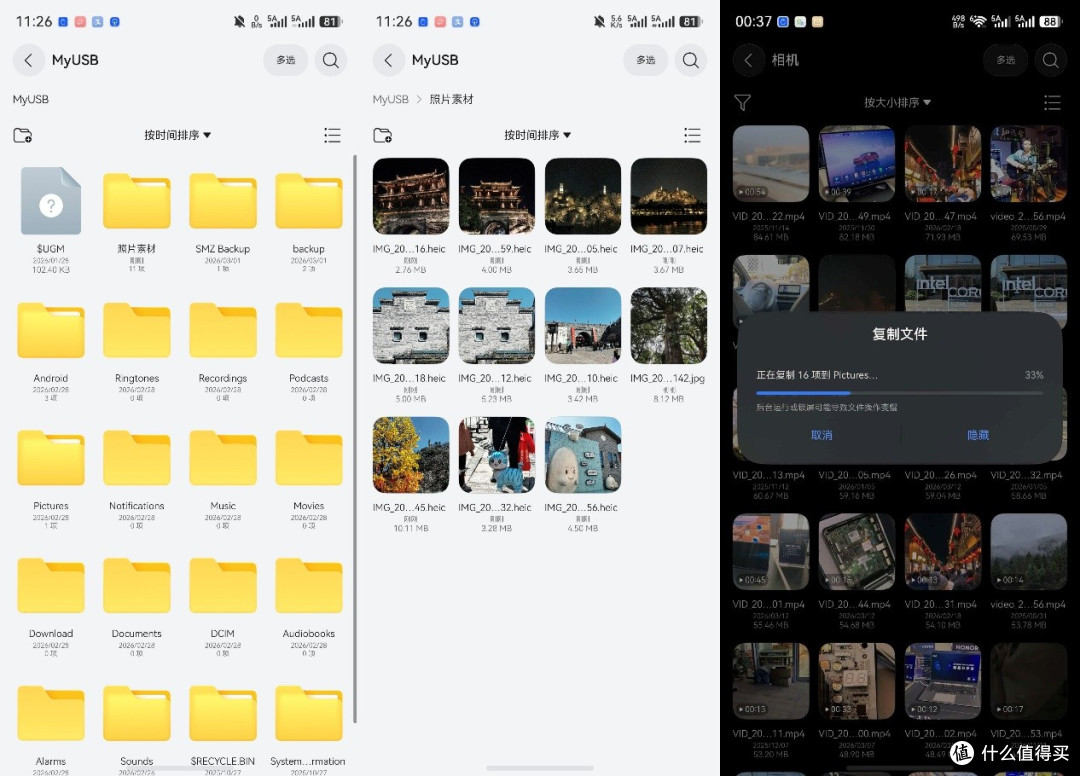Switch 照片素材 screen to list view

(692, 135)
